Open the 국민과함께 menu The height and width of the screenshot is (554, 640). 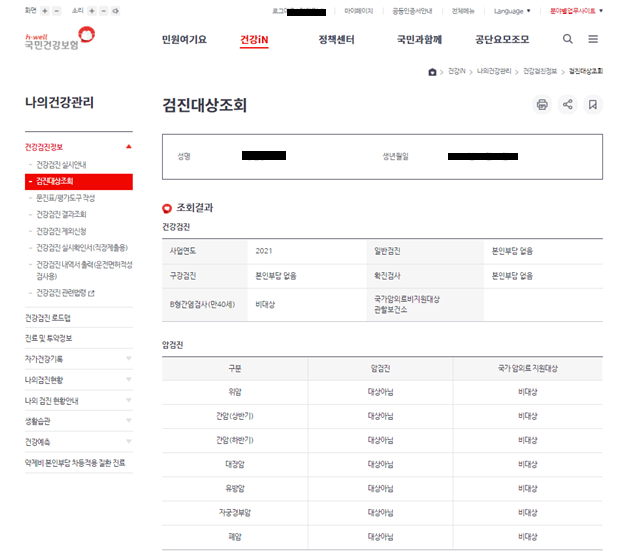click(x=419, y=40)
